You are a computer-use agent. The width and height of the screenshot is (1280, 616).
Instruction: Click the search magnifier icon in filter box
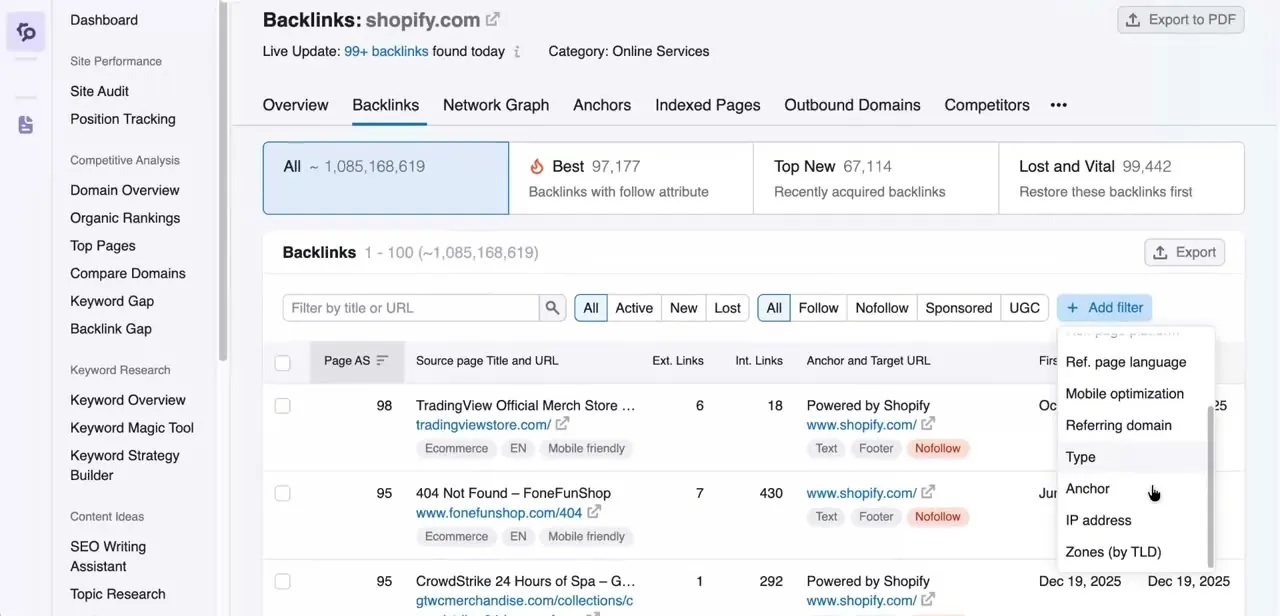click(x=552, y=308)
